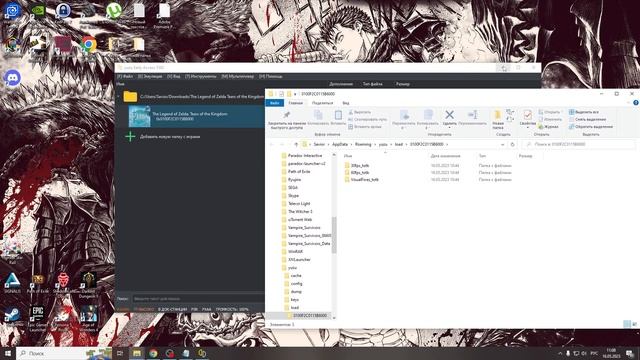Open the Explorer Файл tab
The image size is (640, 360).
point(275,103)
